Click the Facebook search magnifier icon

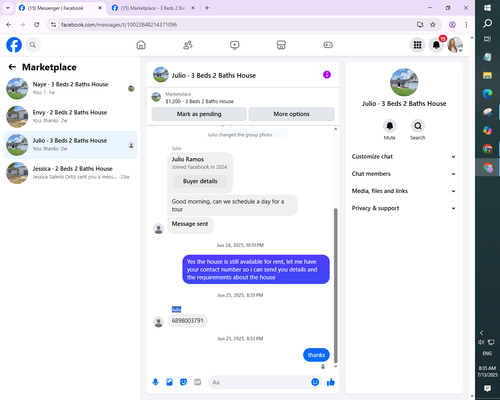33,45
